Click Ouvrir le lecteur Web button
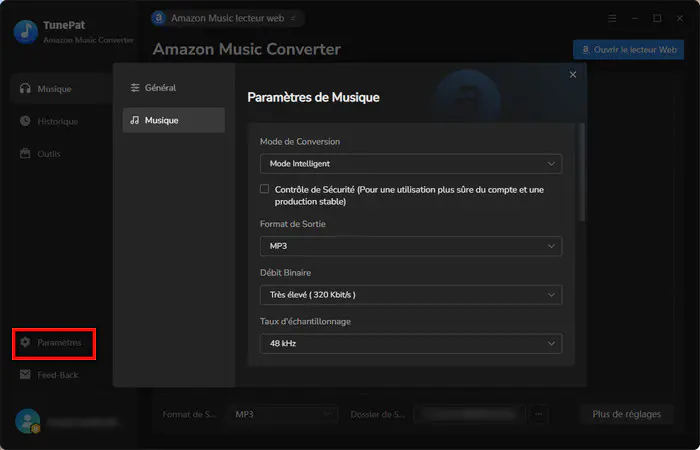Viewport: 700px width, 450px height. [628, 50]
